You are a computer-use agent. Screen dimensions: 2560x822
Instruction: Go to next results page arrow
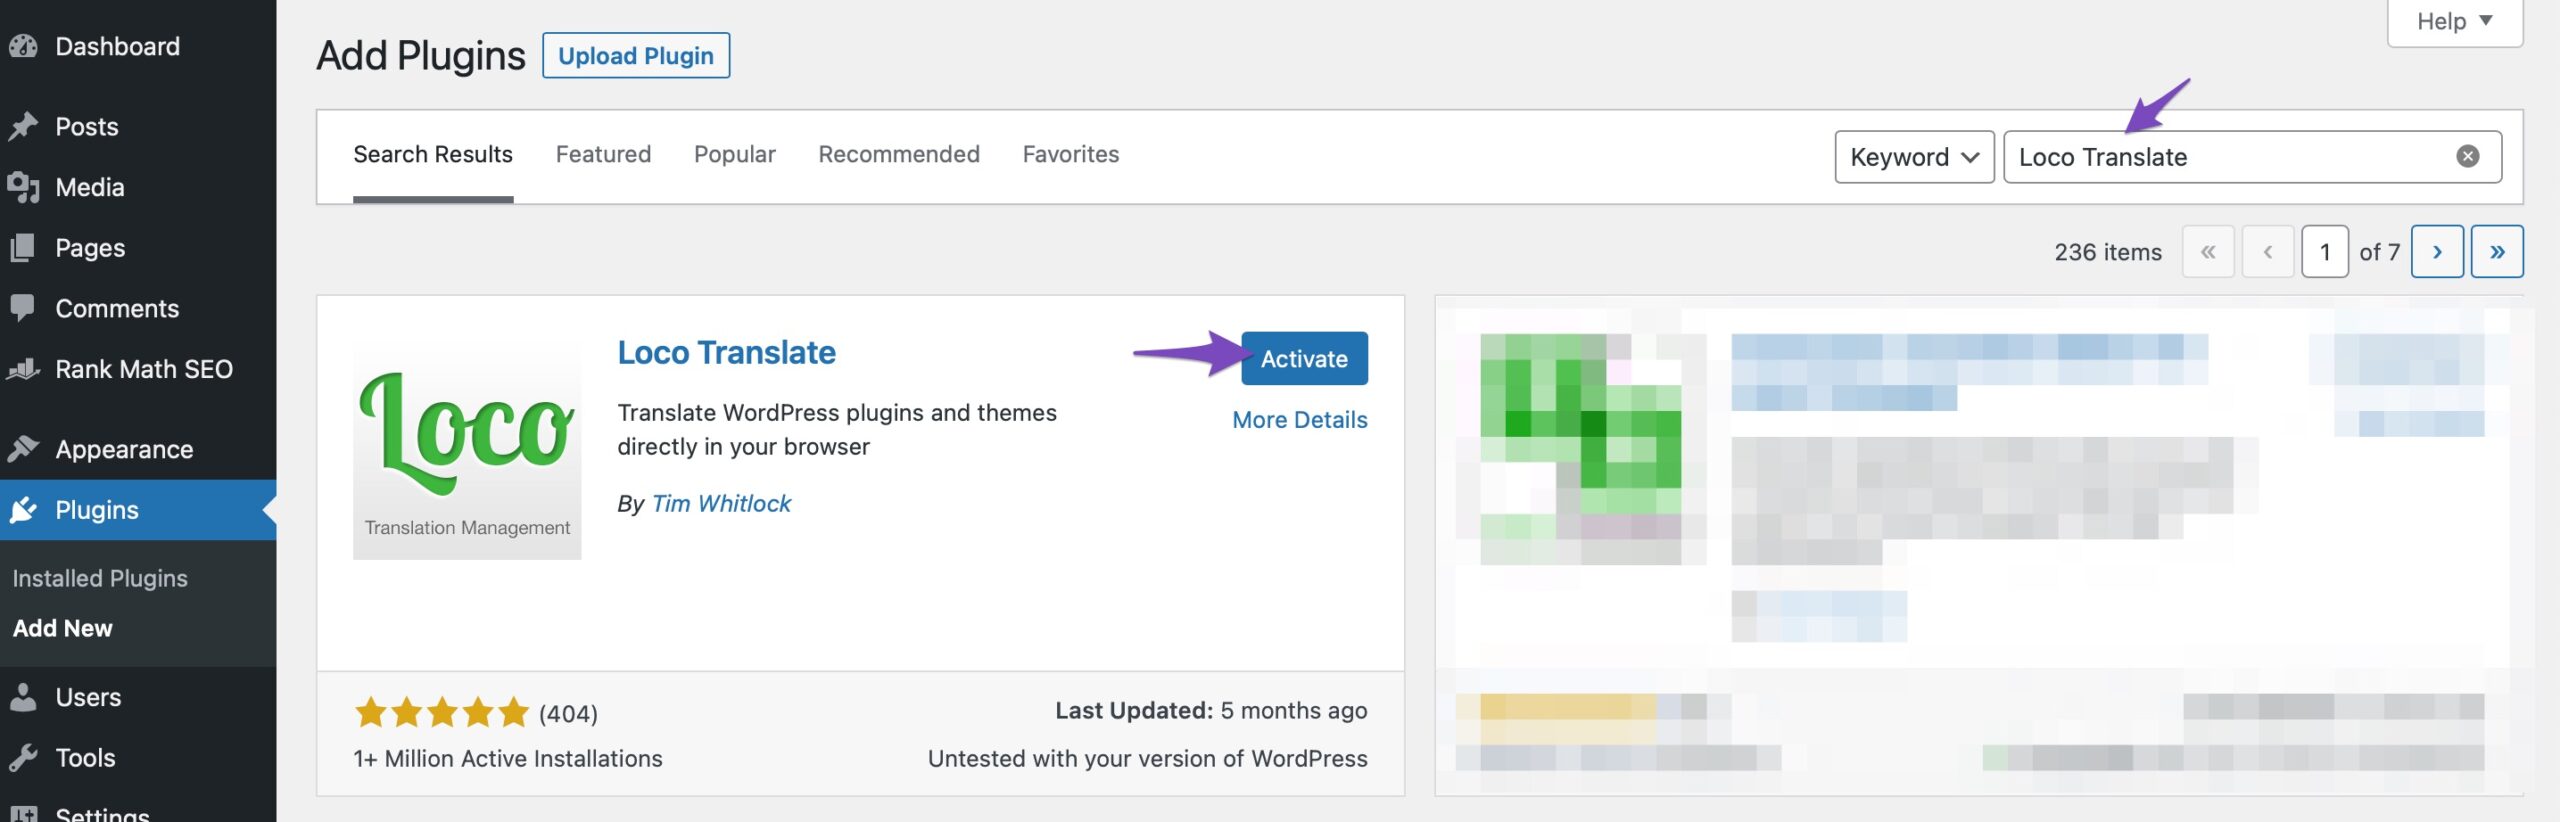pos(2437,252)
